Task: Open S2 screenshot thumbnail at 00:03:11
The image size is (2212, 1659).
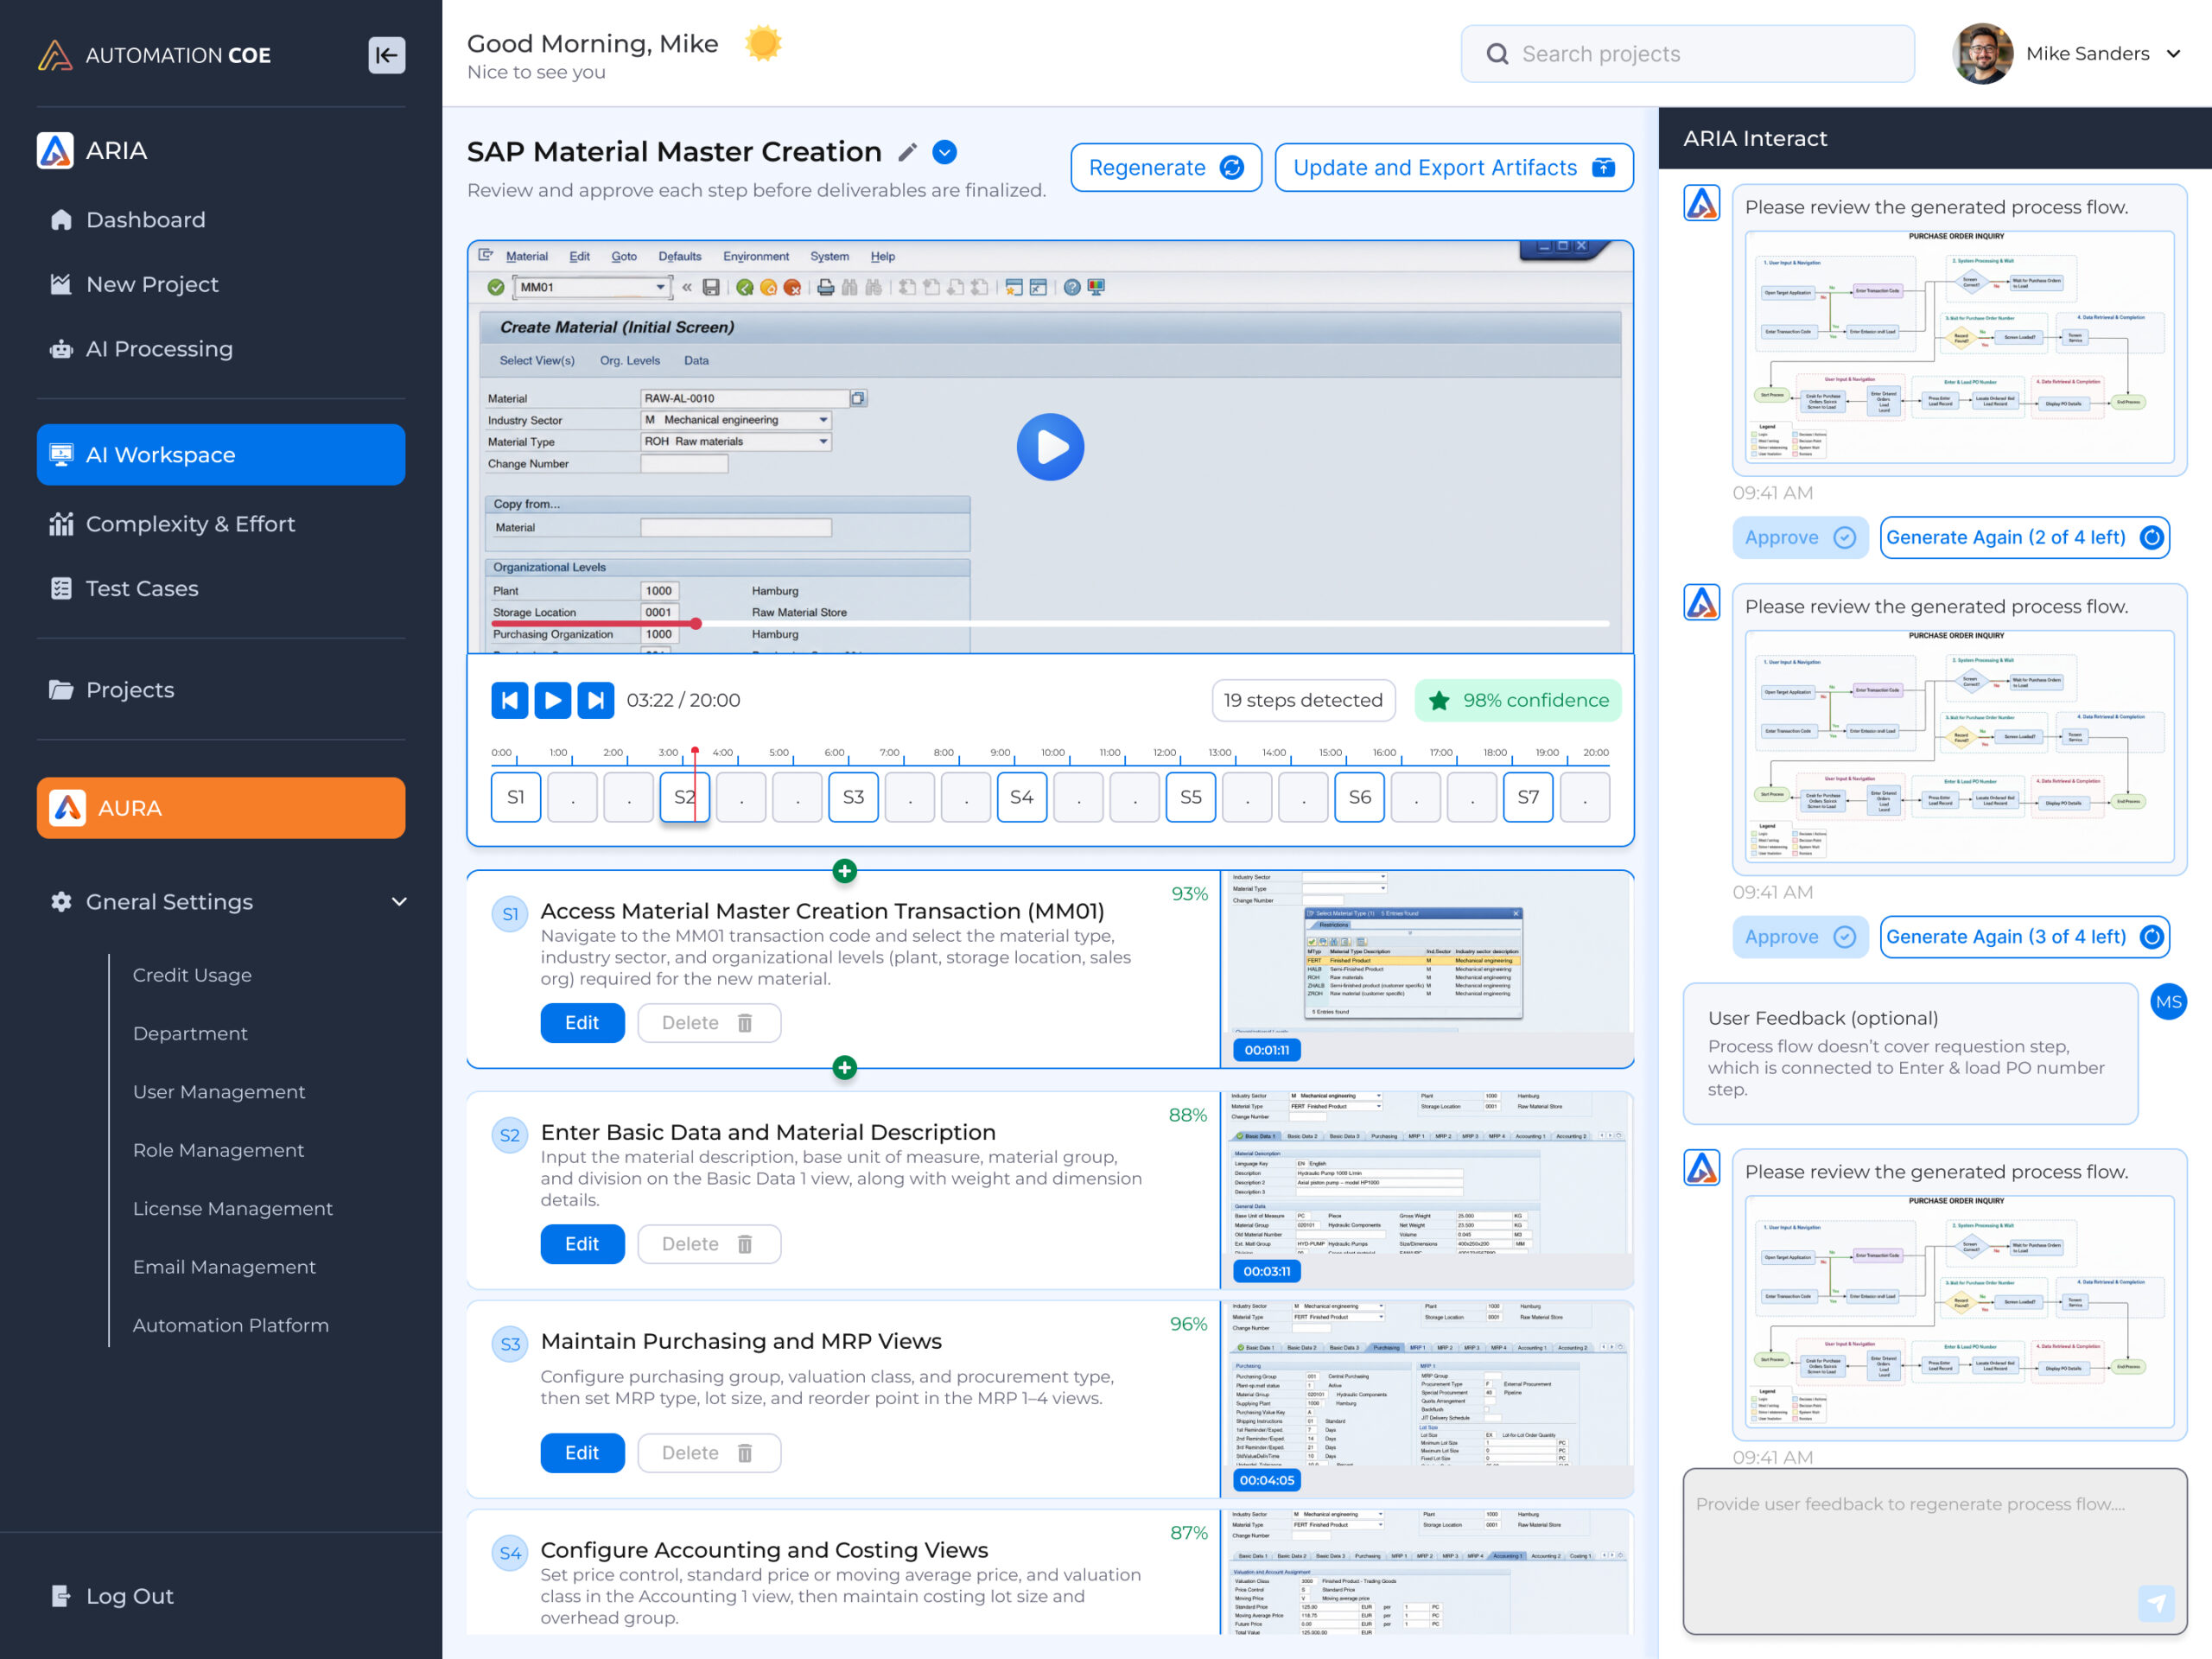Action: (x=1427, y=1190)
